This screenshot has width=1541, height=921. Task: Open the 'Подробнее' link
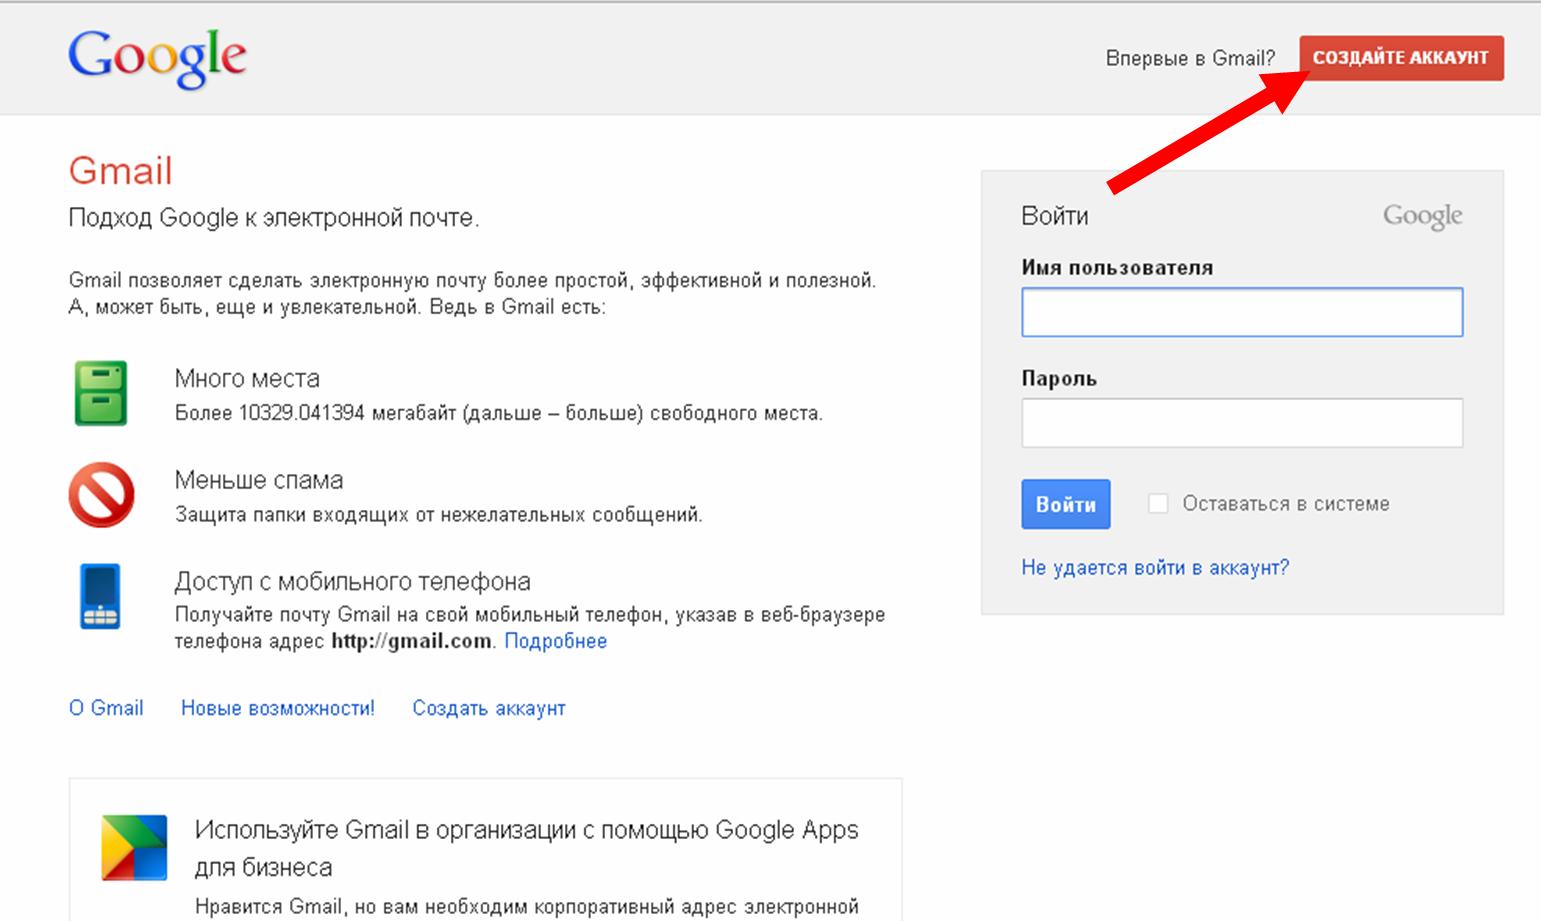[x=555, y=641]
